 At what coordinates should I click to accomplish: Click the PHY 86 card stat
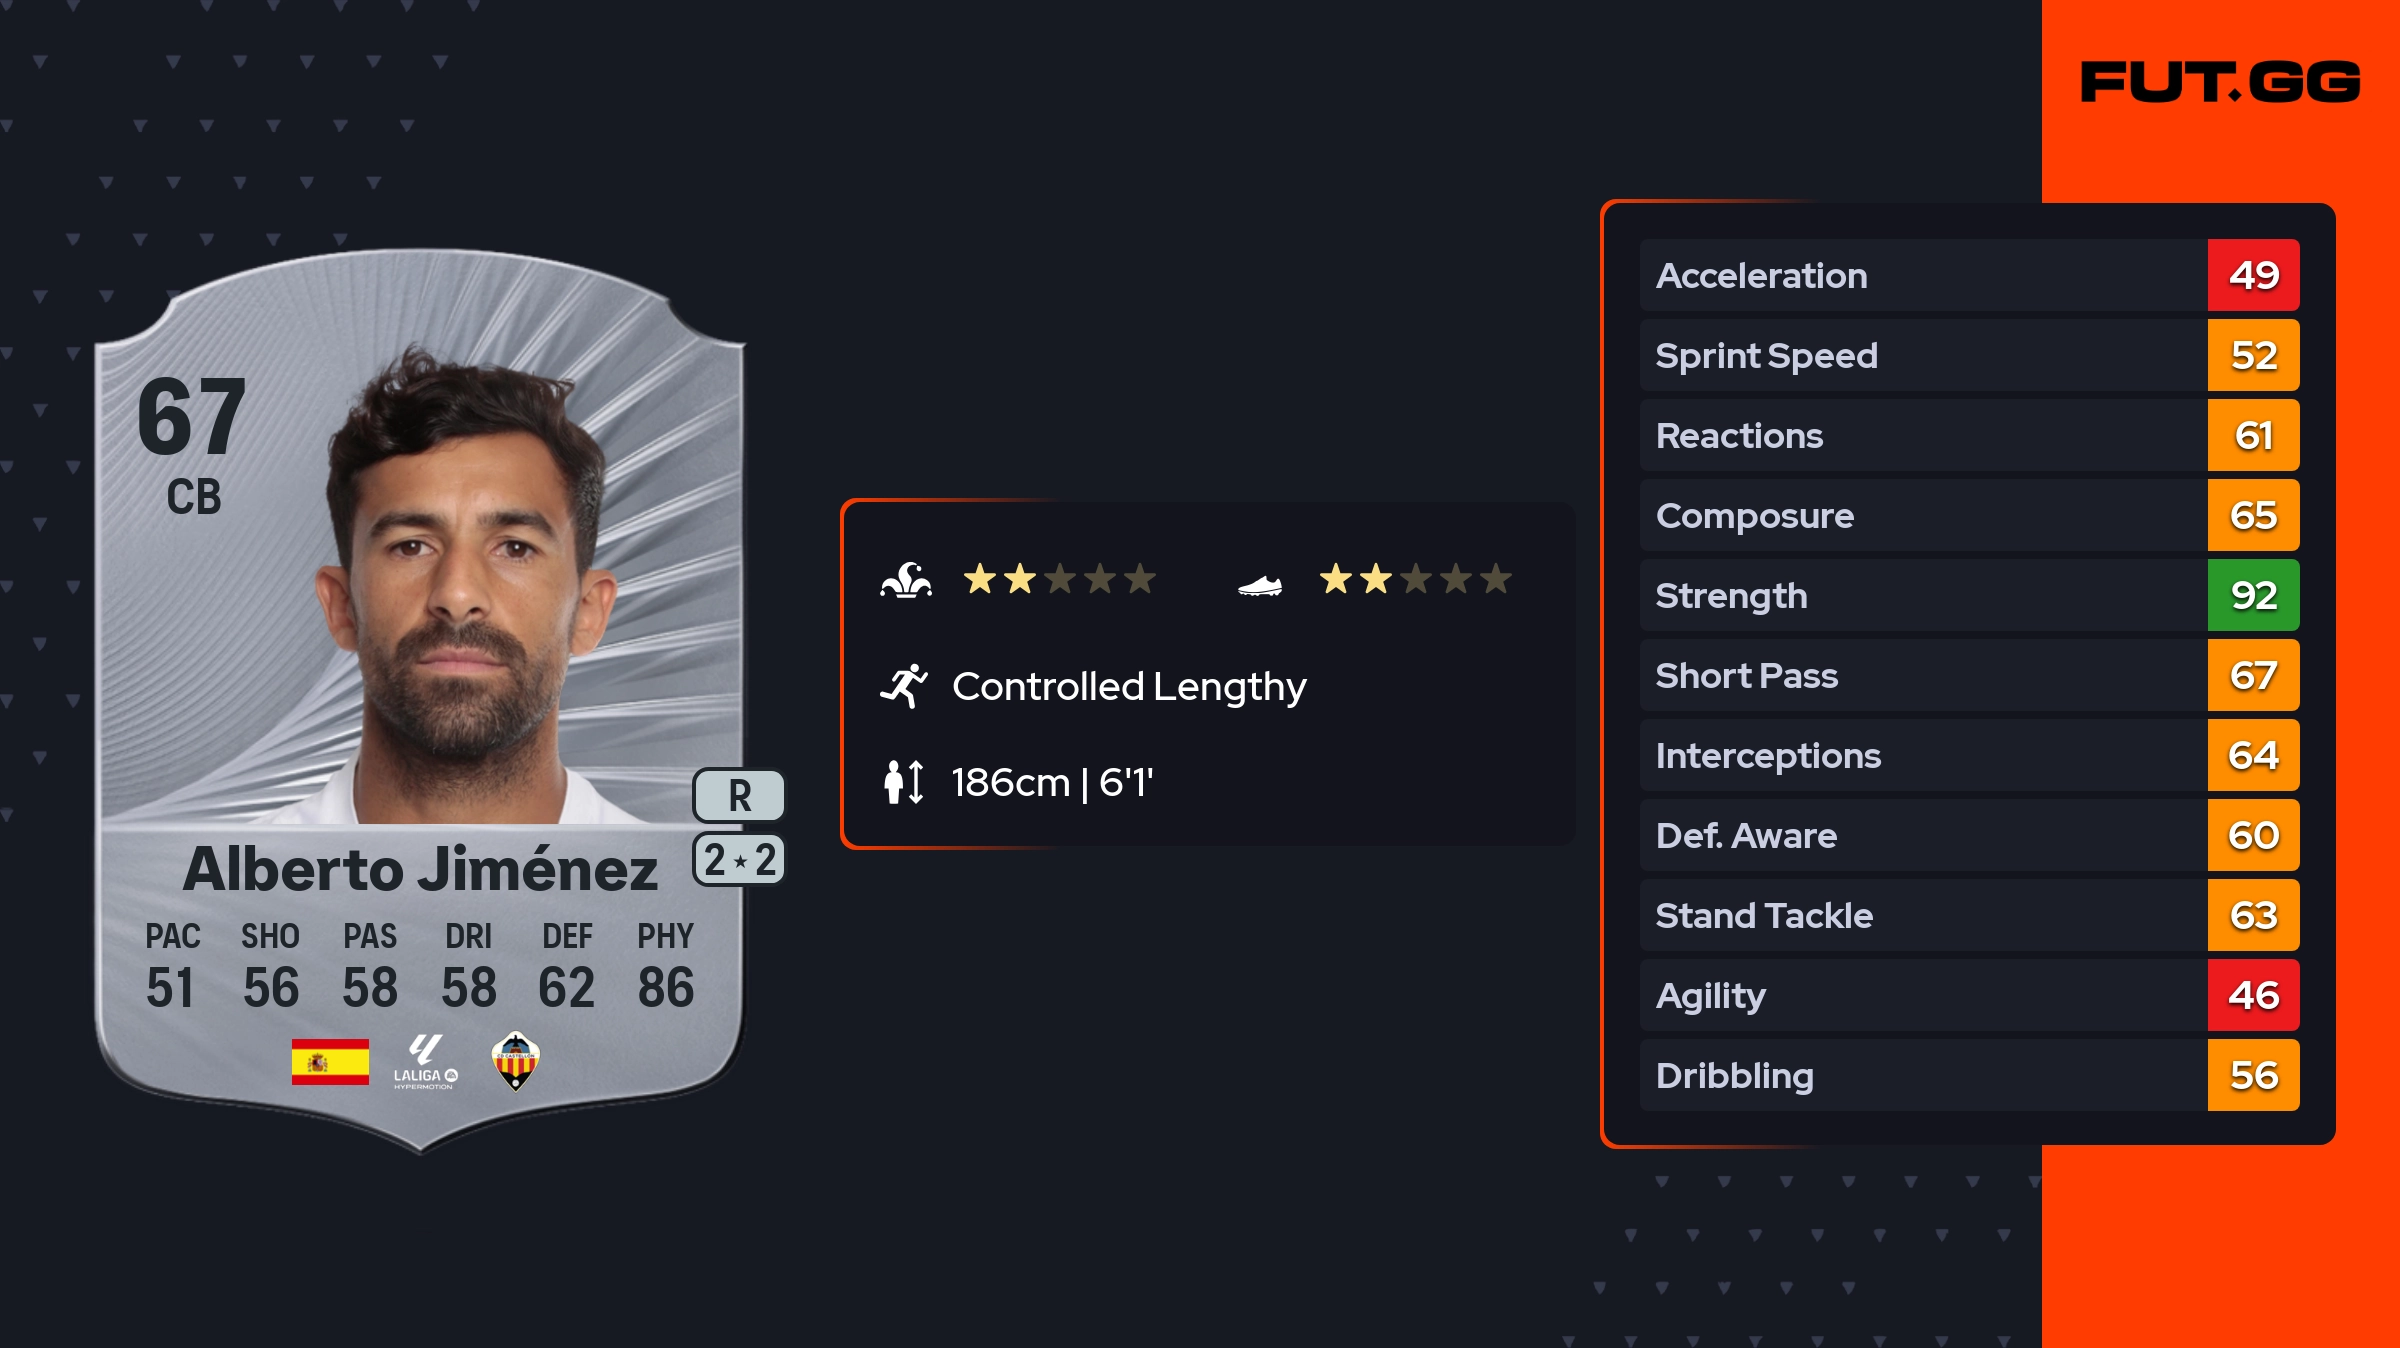click(665, 966)
